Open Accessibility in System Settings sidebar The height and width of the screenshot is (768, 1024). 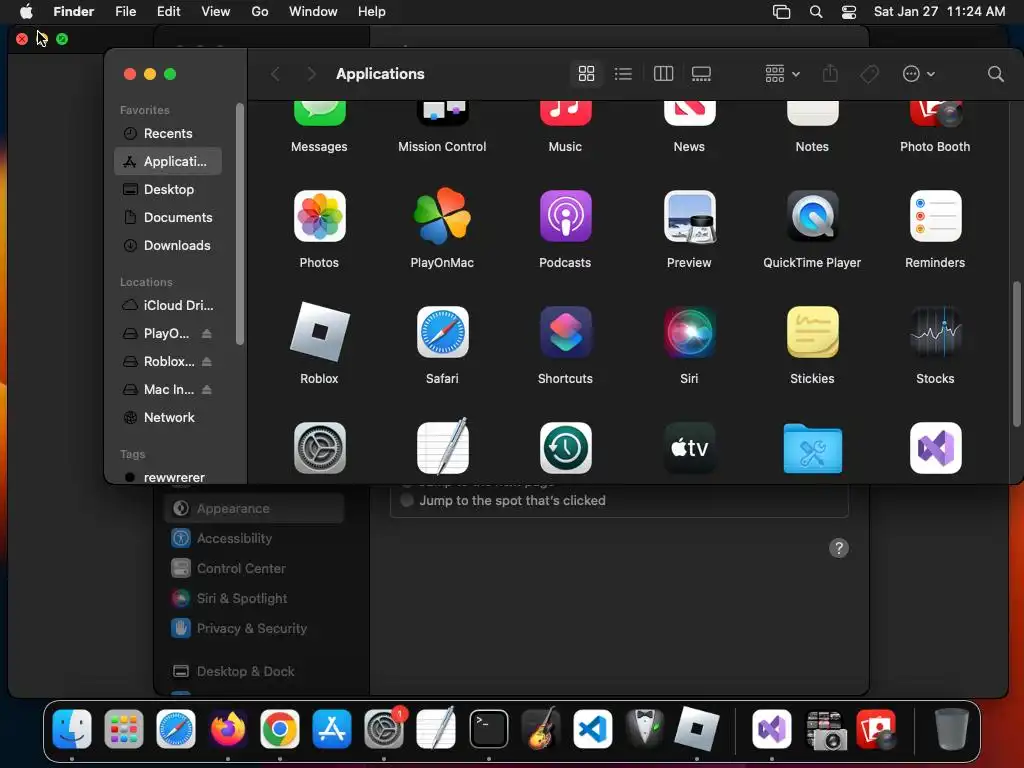pos(254,538)
